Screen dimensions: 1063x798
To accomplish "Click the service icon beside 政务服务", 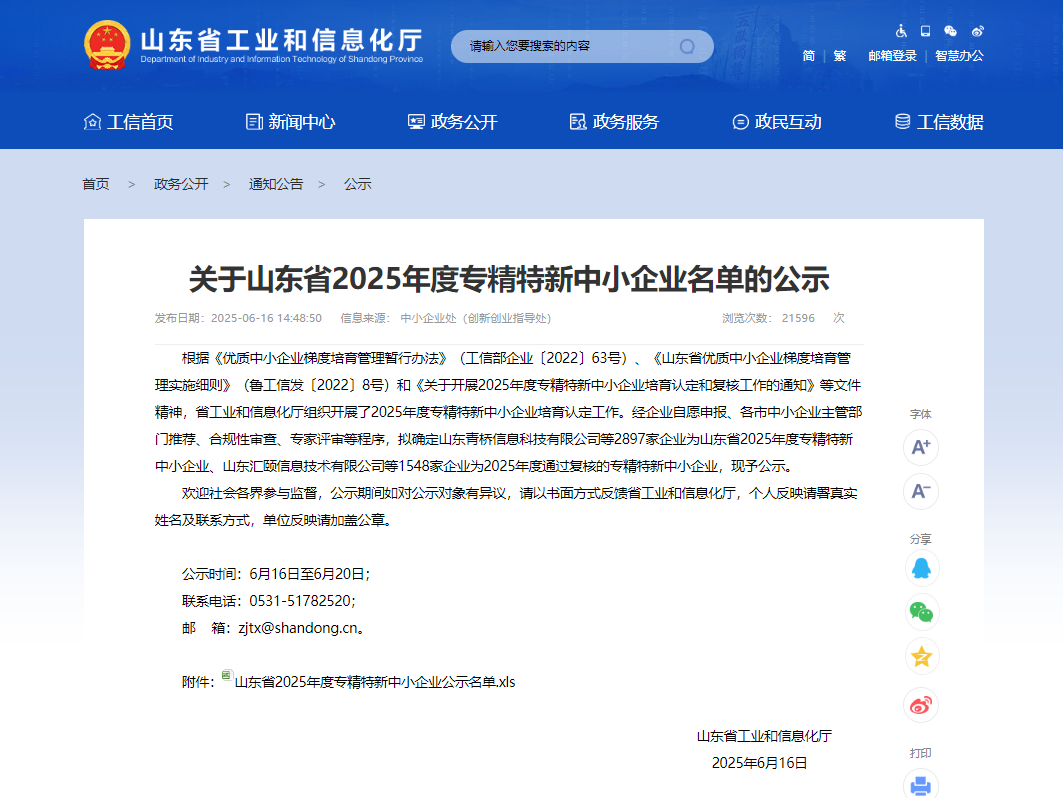I will 578,122.
